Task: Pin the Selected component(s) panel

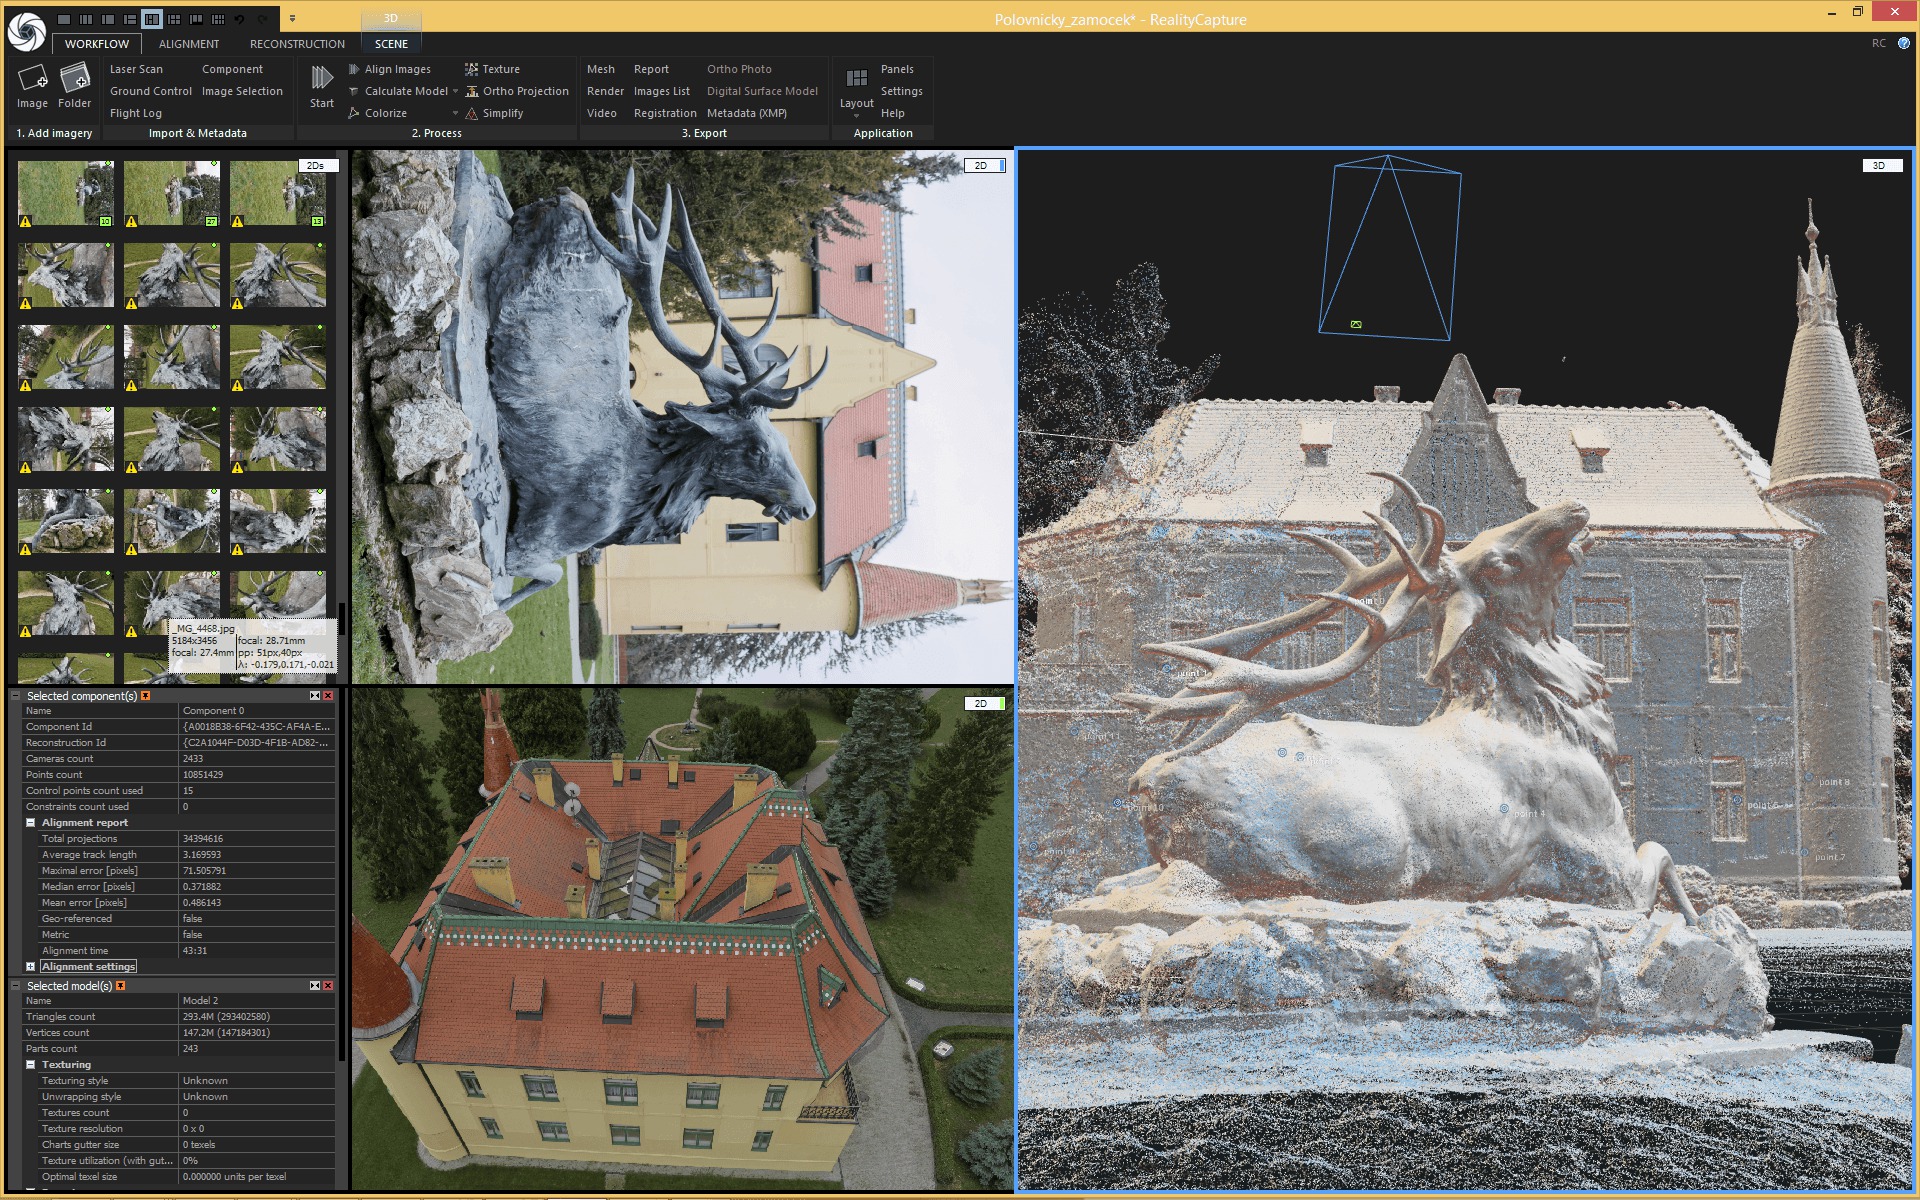Action: click(146, 696)
